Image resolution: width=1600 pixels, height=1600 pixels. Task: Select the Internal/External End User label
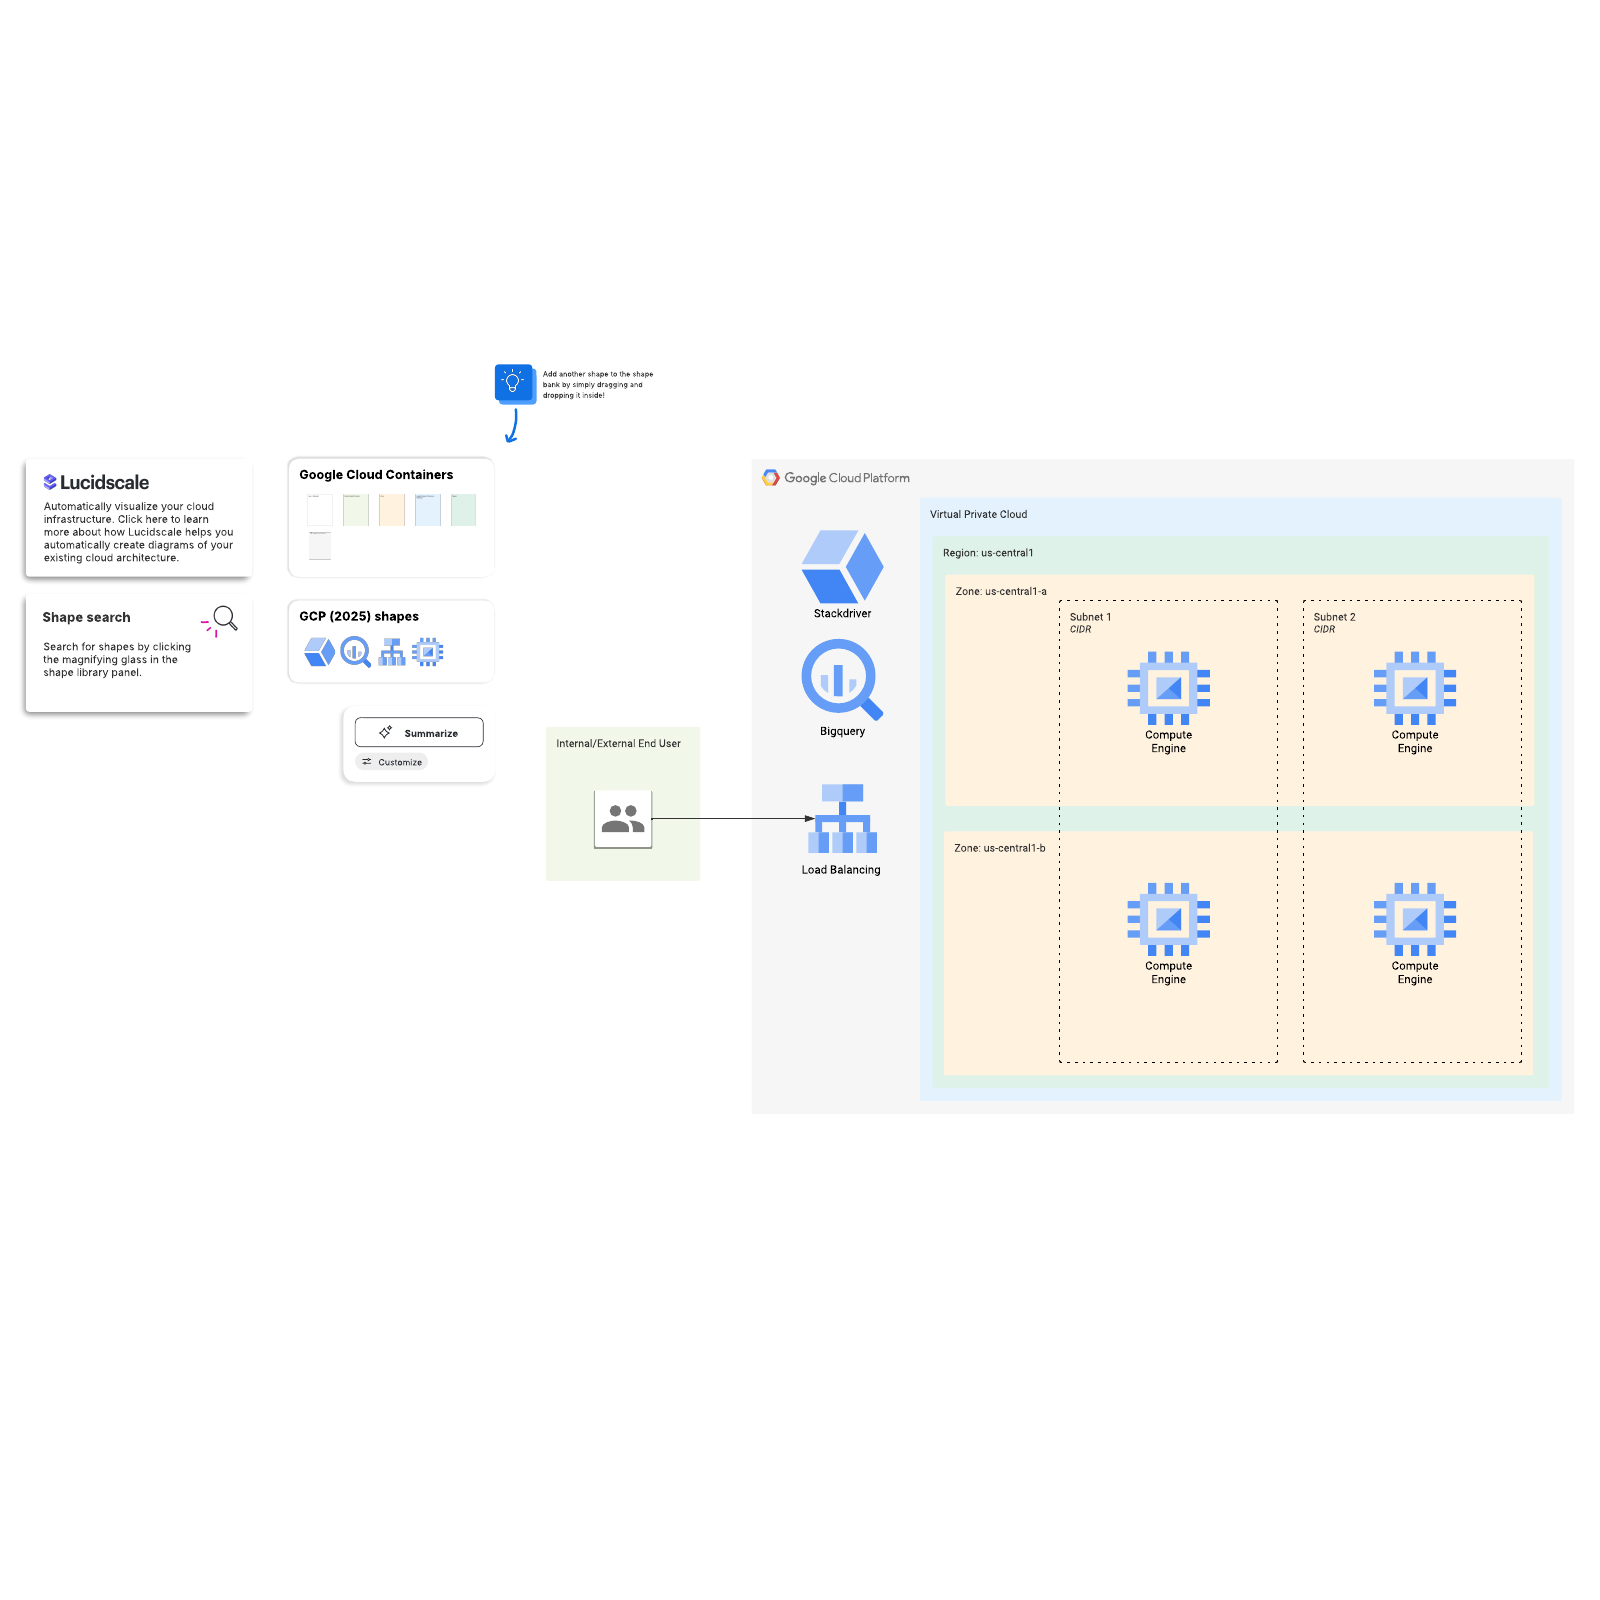(x=618, y=744)
